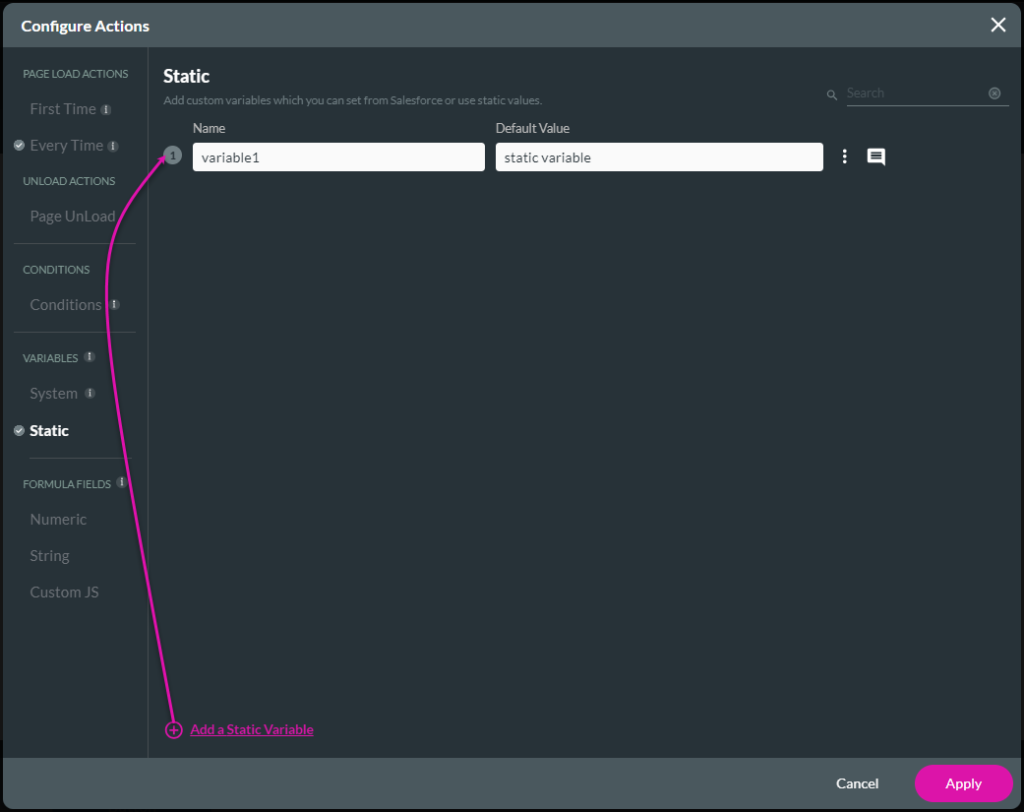
Task: Click the Default Value input field
Action: point(659,157)
